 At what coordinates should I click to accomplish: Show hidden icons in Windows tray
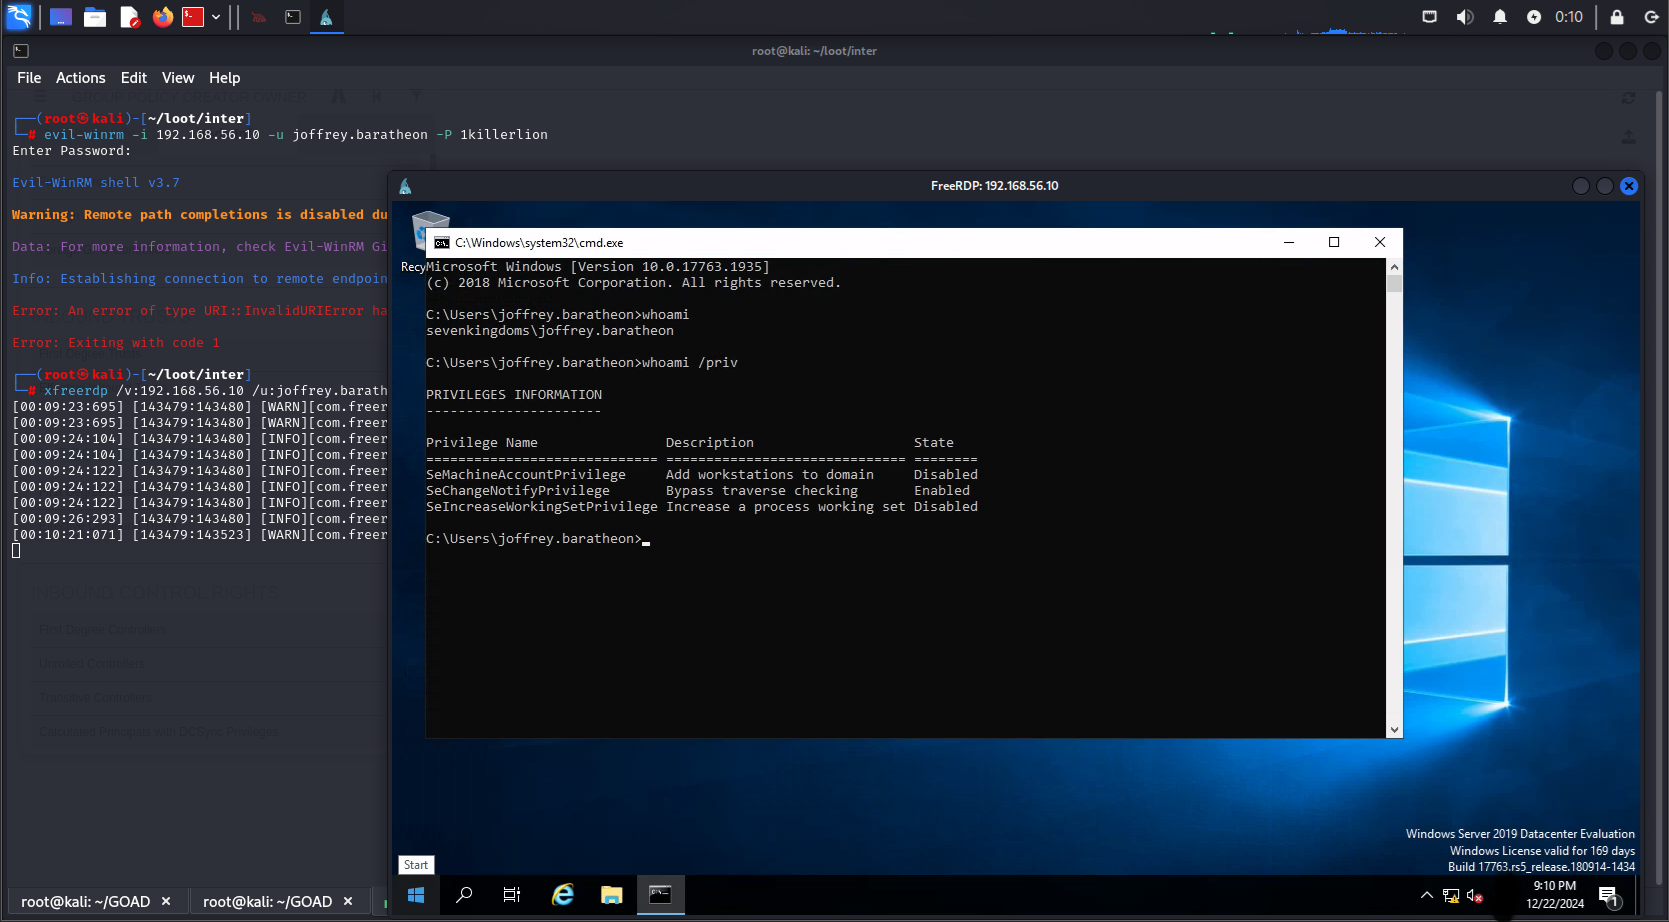pos(1427,895)
